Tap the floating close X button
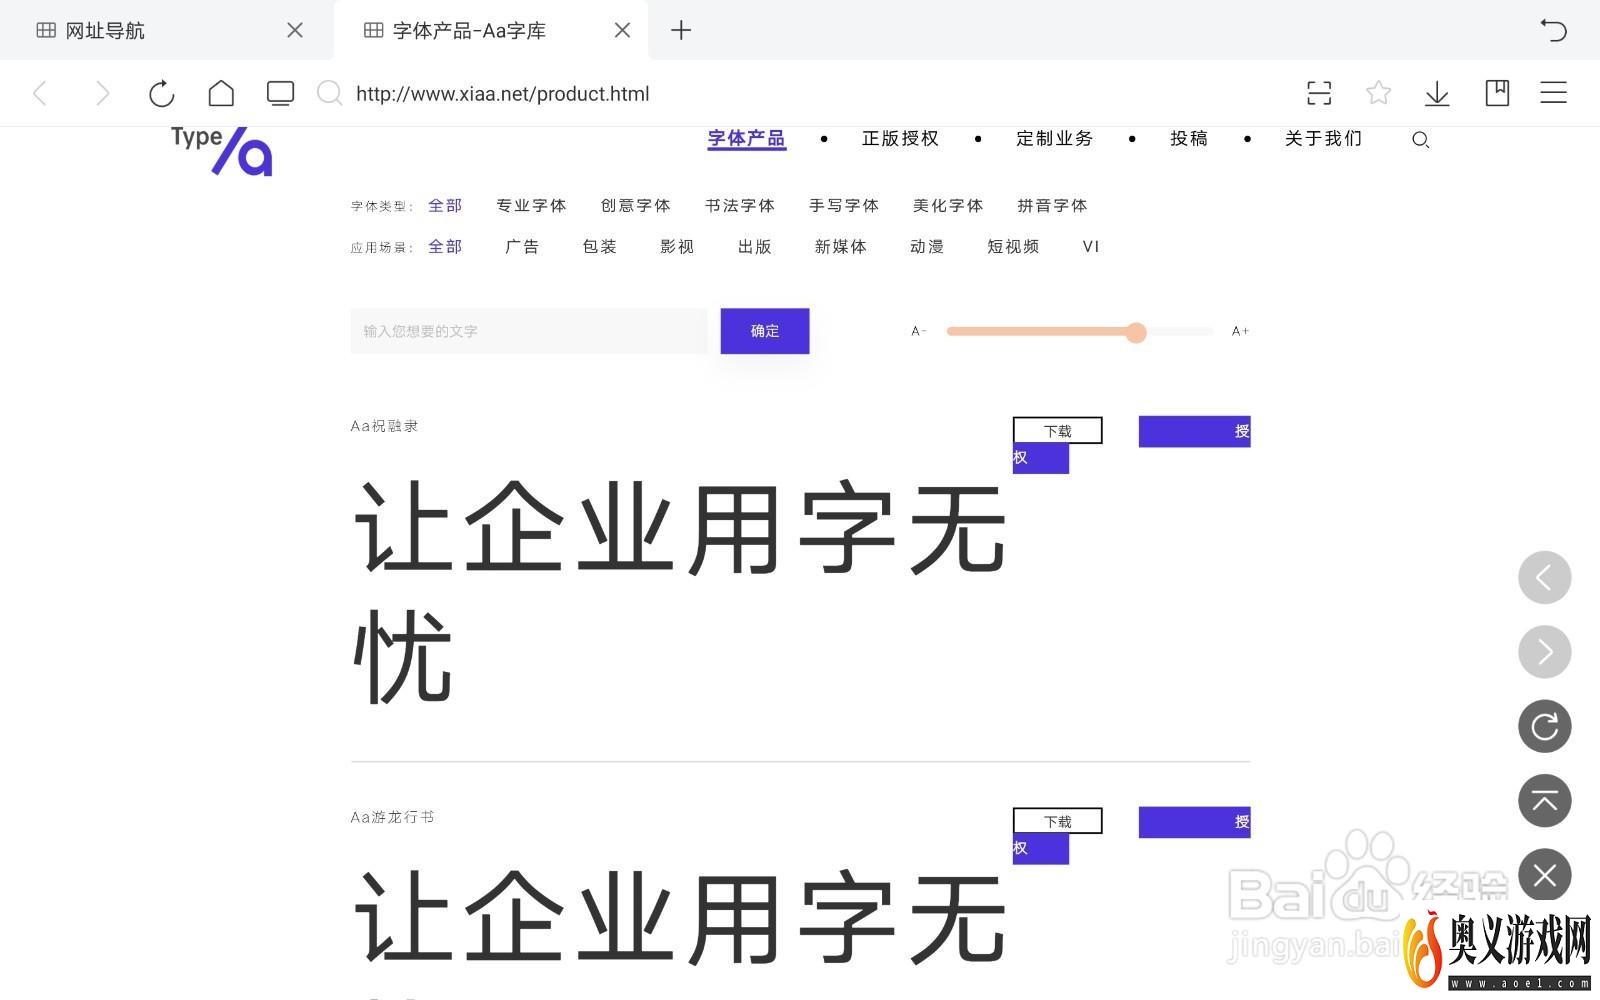 pos(1545,875)
